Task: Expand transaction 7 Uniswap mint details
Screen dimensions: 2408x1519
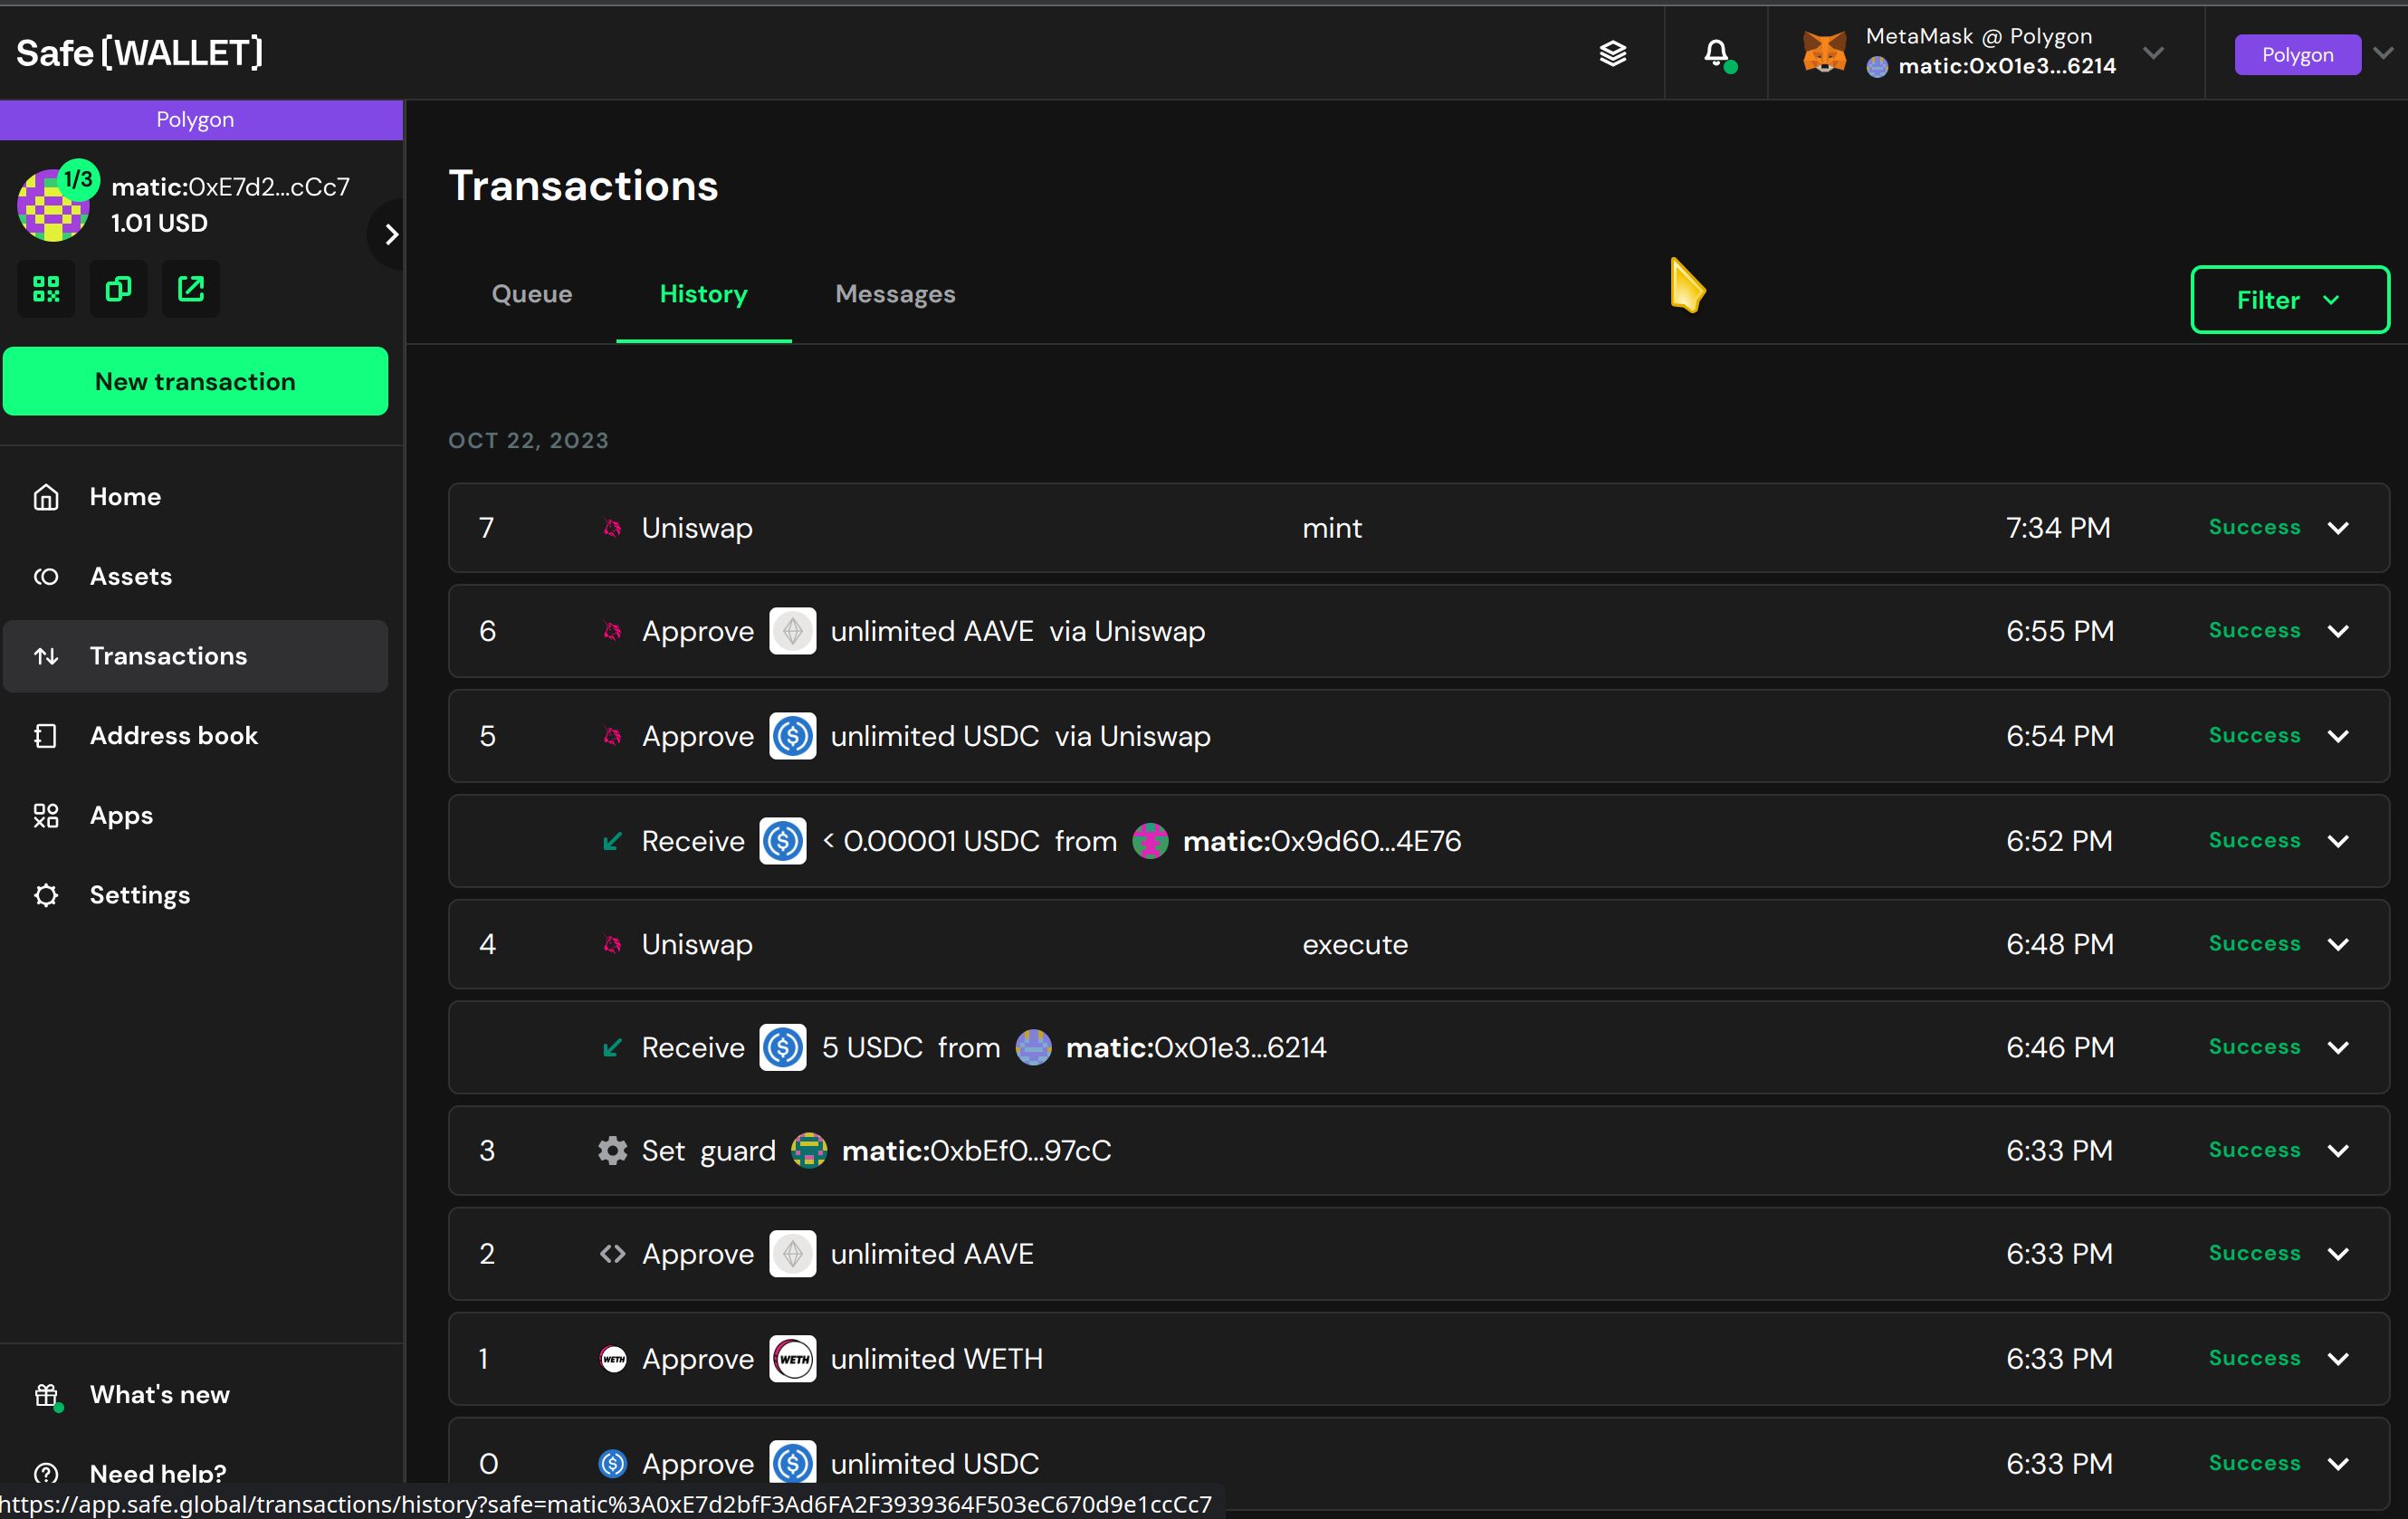Action: click(2343, 527)
